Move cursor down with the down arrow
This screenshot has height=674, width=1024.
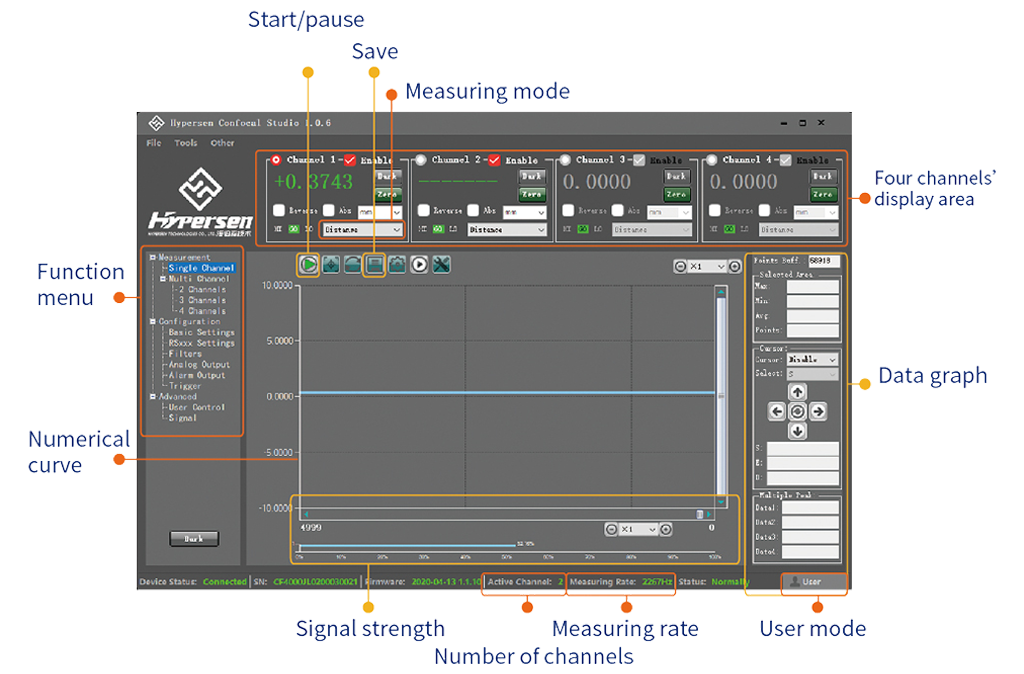coord(797,431)
